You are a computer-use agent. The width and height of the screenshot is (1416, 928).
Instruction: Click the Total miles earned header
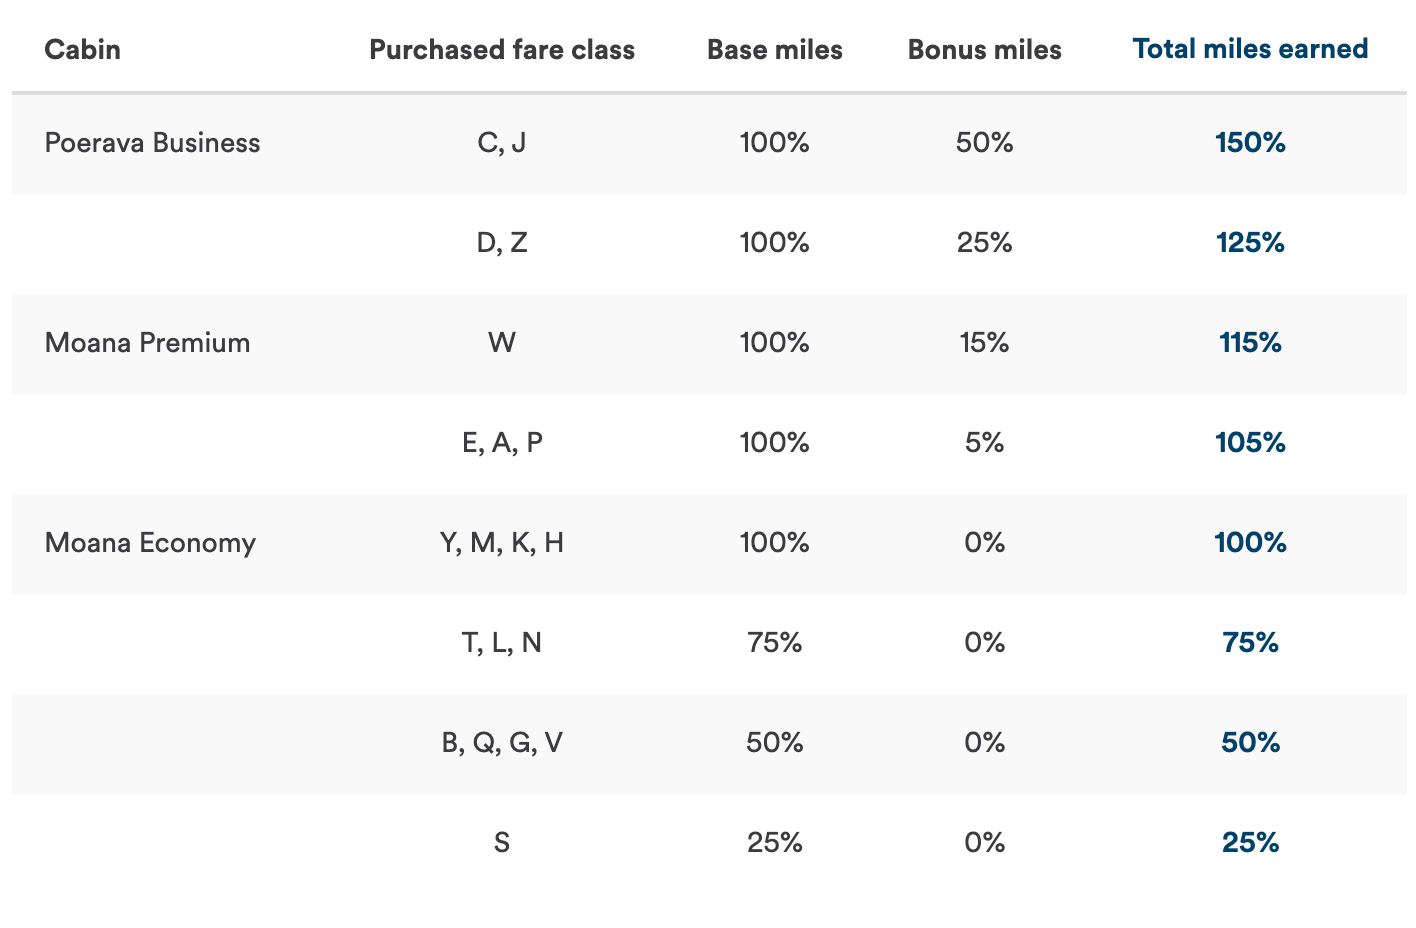pos(1250,49)
